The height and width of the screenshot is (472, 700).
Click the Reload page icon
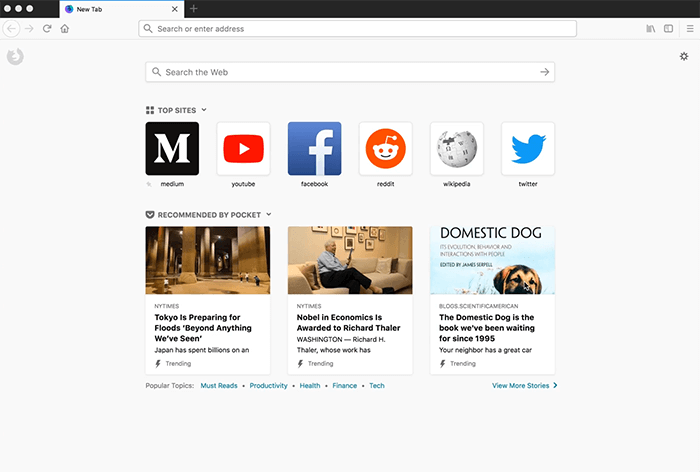click(47, 29)
